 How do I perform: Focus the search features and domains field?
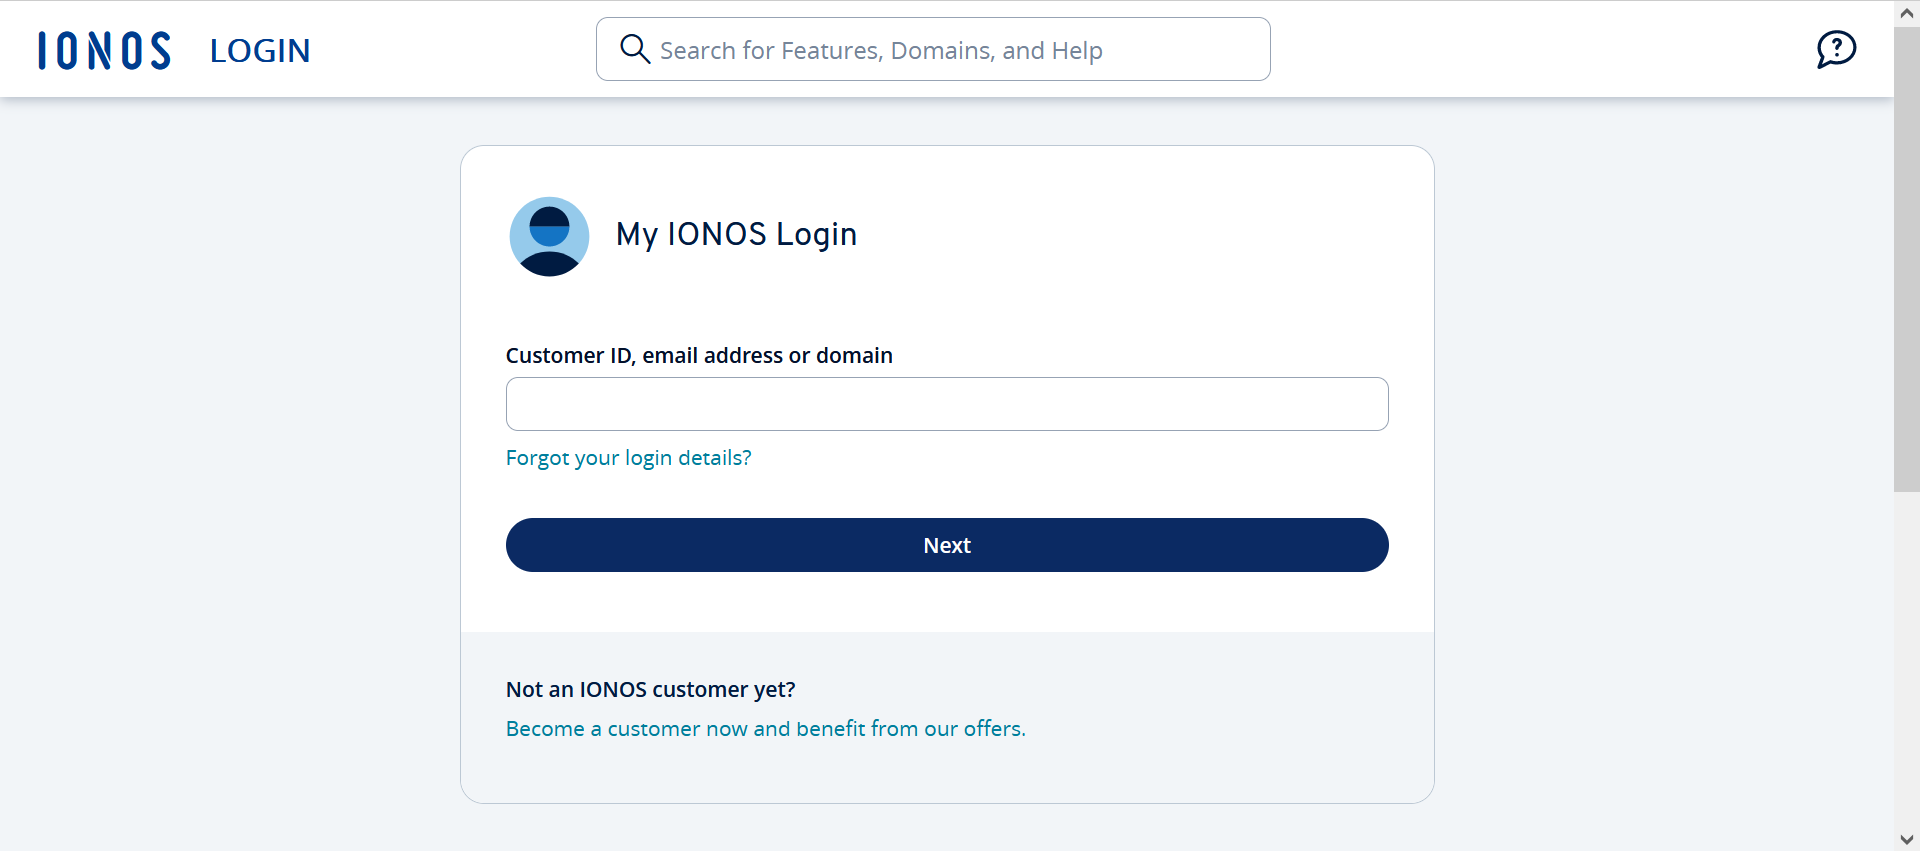pyautogui.click(x=933, y=49)
